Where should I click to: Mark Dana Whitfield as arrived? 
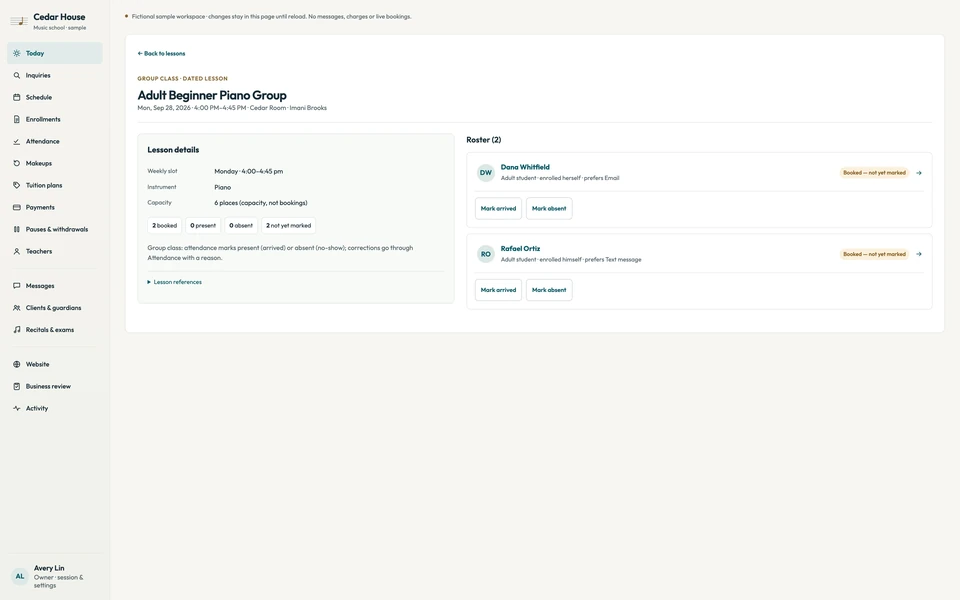498,209
